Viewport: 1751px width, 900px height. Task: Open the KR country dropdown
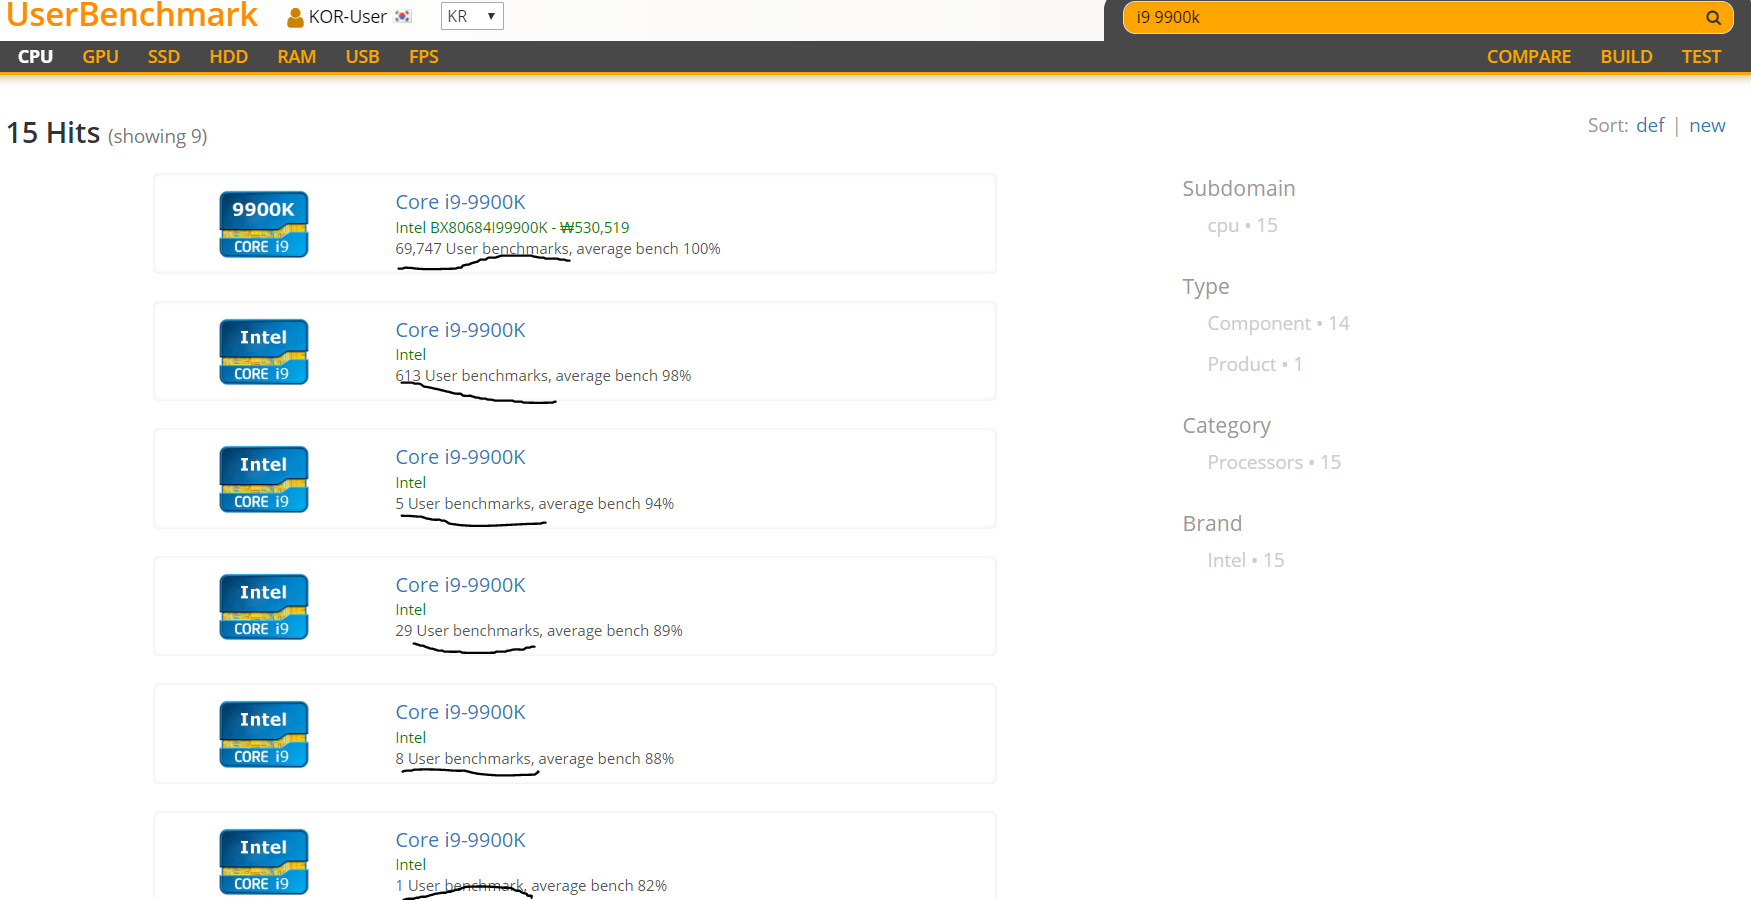point(472,16)
